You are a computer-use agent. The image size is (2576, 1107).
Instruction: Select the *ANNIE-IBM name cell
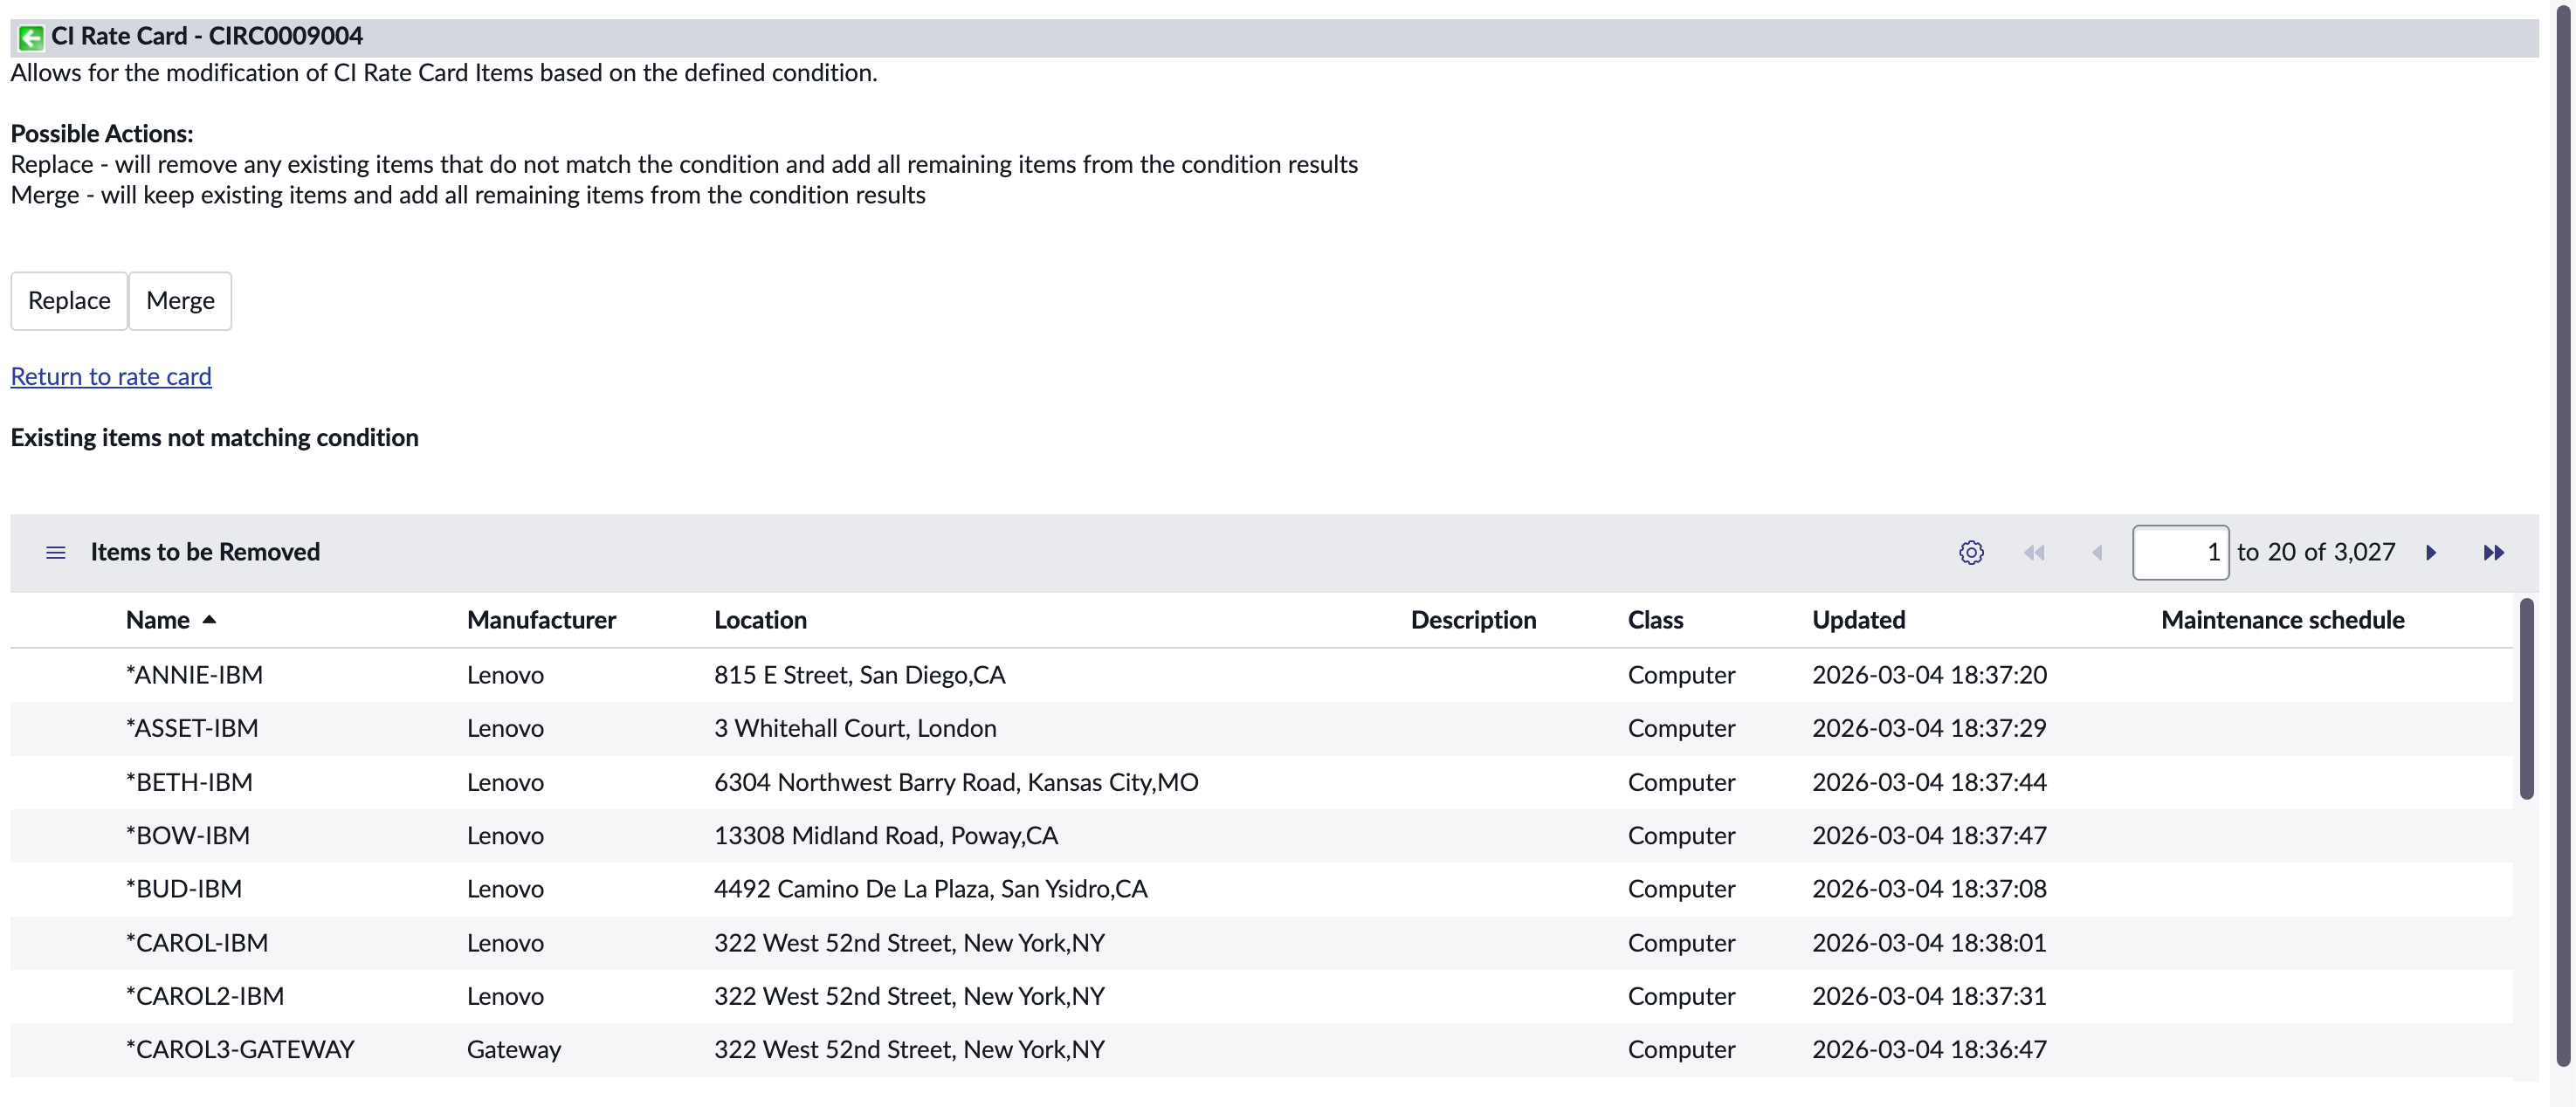click(x=194, y=674)
